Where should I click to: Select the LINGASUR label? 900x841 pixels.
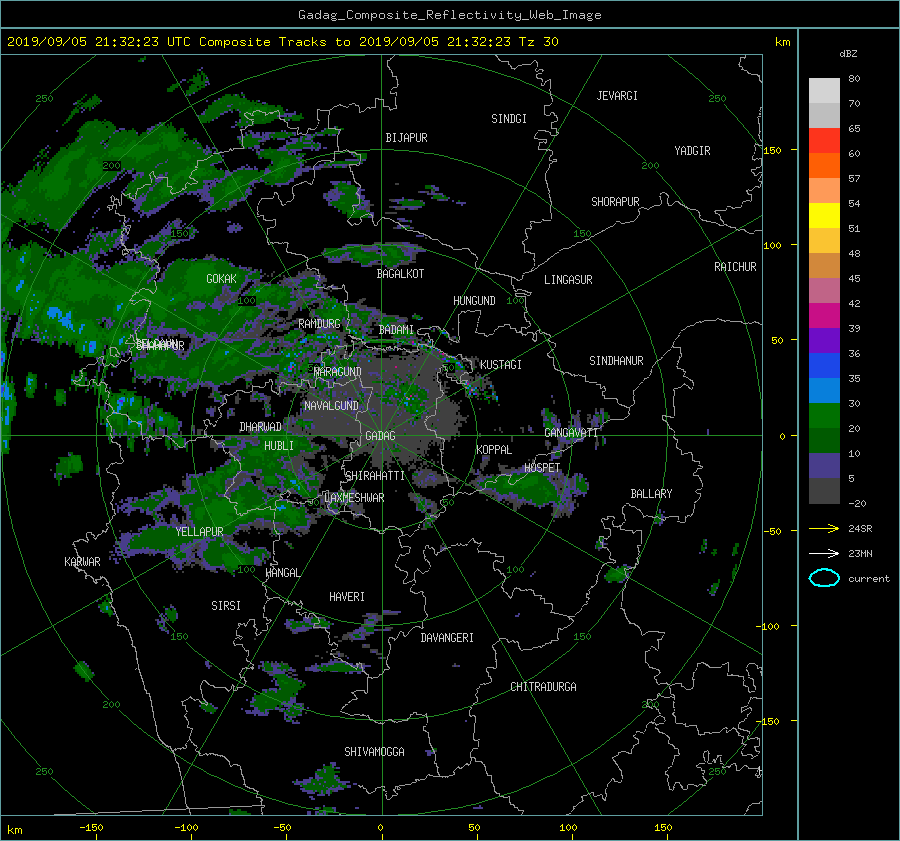click(x=568, y=280)
